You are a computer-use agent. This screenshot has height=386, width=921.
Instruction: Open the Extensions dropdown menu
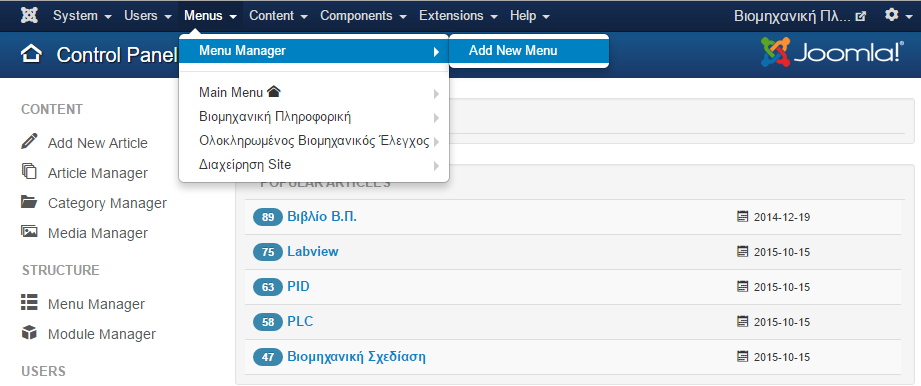pos(458,16)
